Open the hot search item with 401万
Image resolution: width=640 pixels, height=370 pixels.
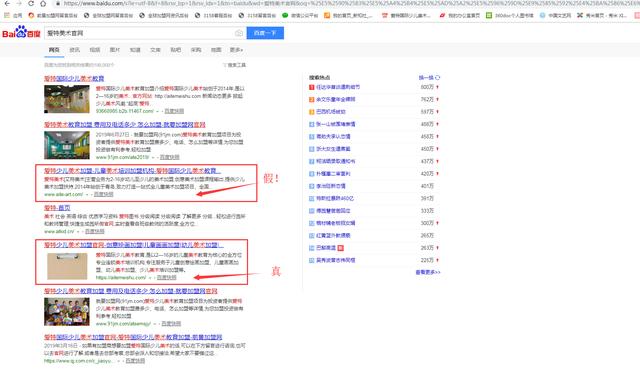(331, 186)
